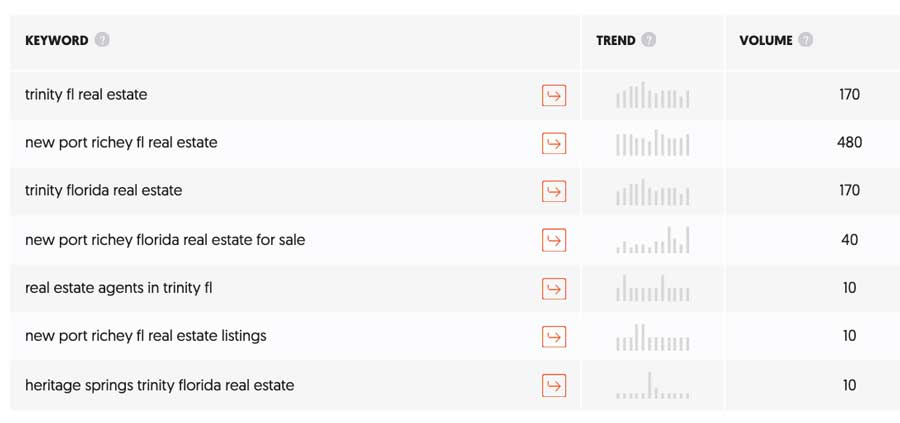The height and width of the screenshot is (423, 900).
Task: Open help icon next to VOLUME header
Action: coord(805,40)
